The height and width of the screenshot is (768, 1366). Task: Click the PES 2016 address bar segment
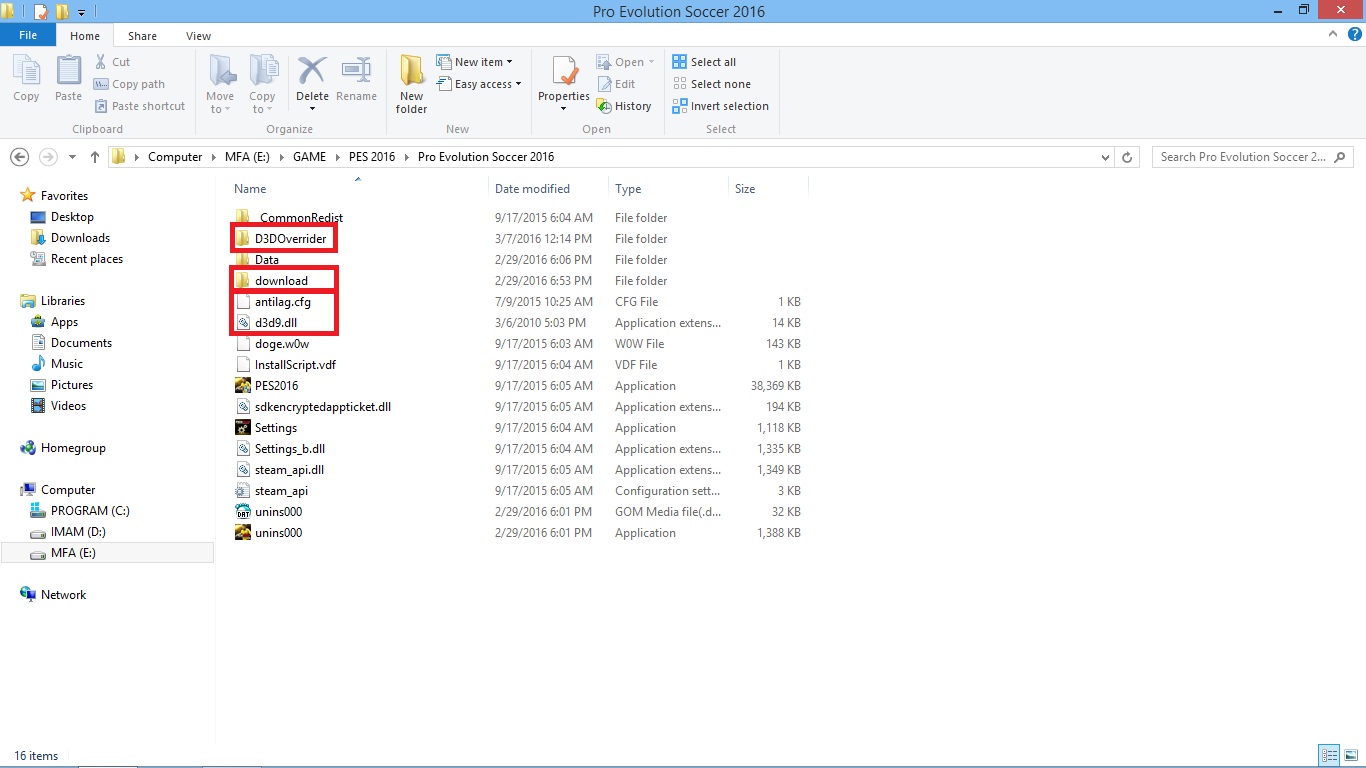(371, 157)
